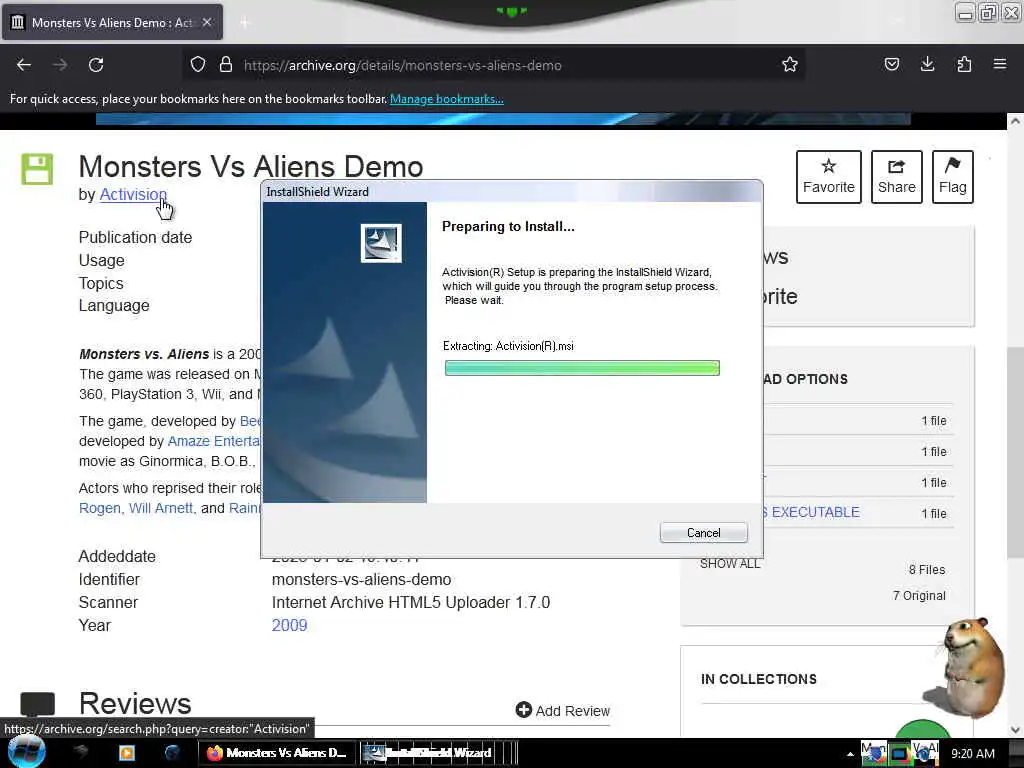Click the Flag button
This screenshot has height=768, width=1024.
pos(952,177)
